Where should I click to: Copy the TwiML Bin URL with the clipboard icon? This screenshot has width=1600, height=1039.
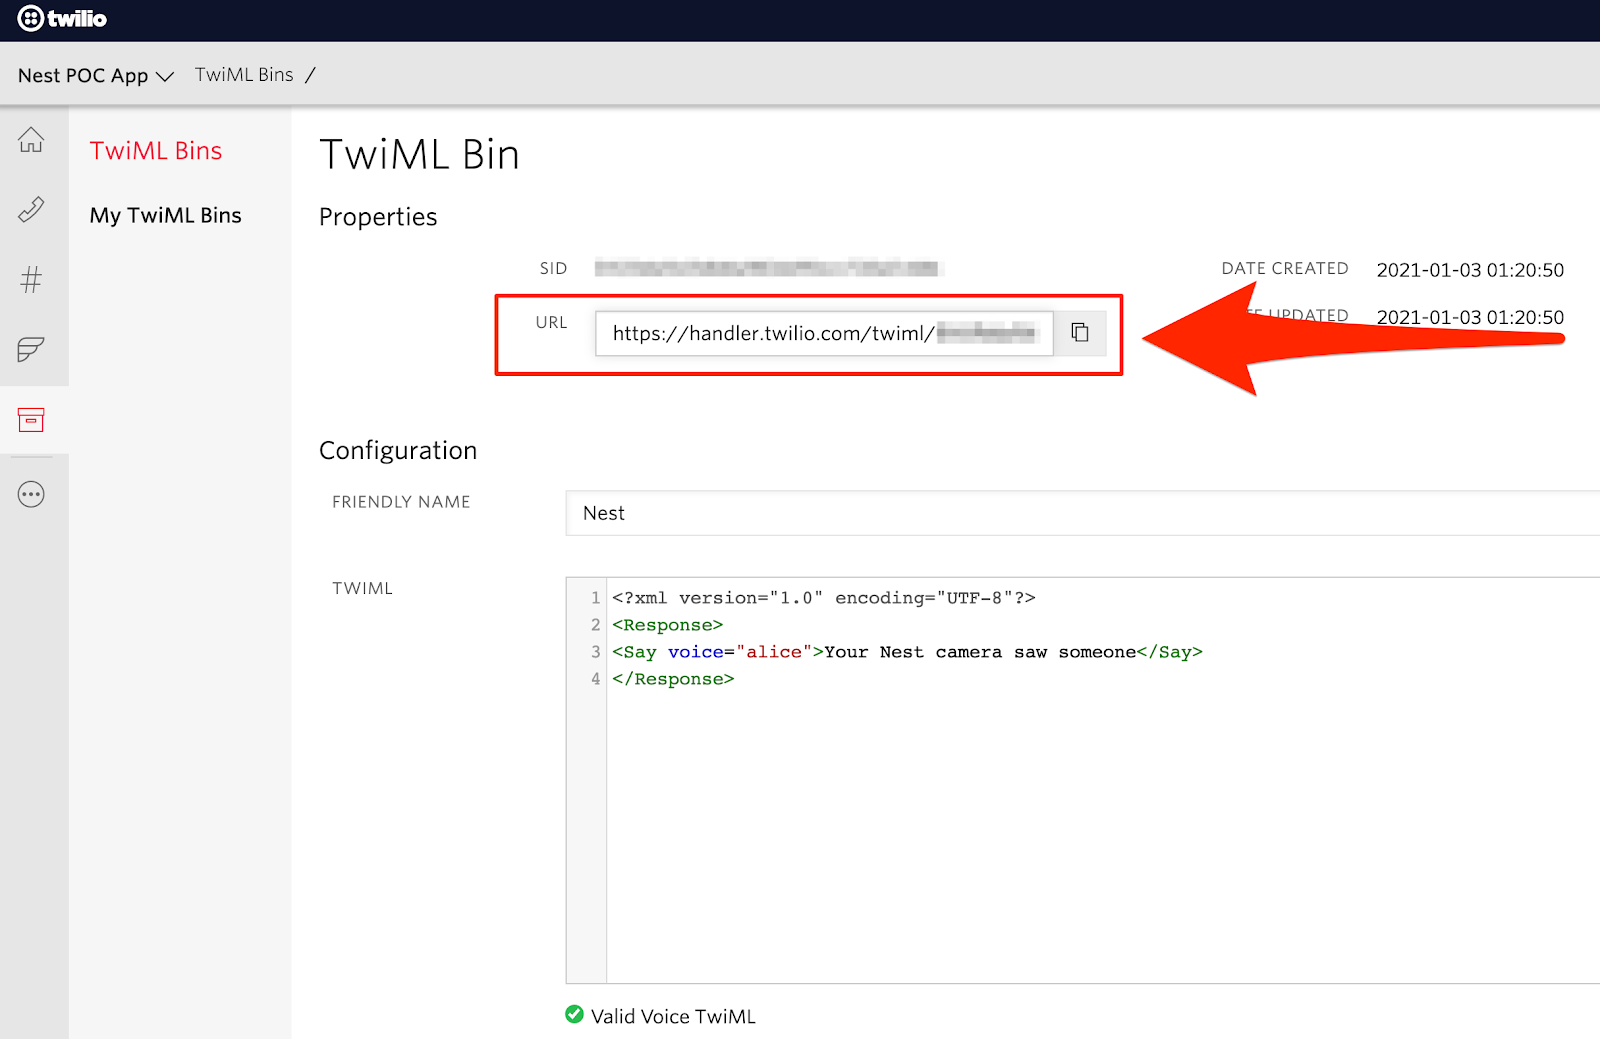coord(1080,333)
